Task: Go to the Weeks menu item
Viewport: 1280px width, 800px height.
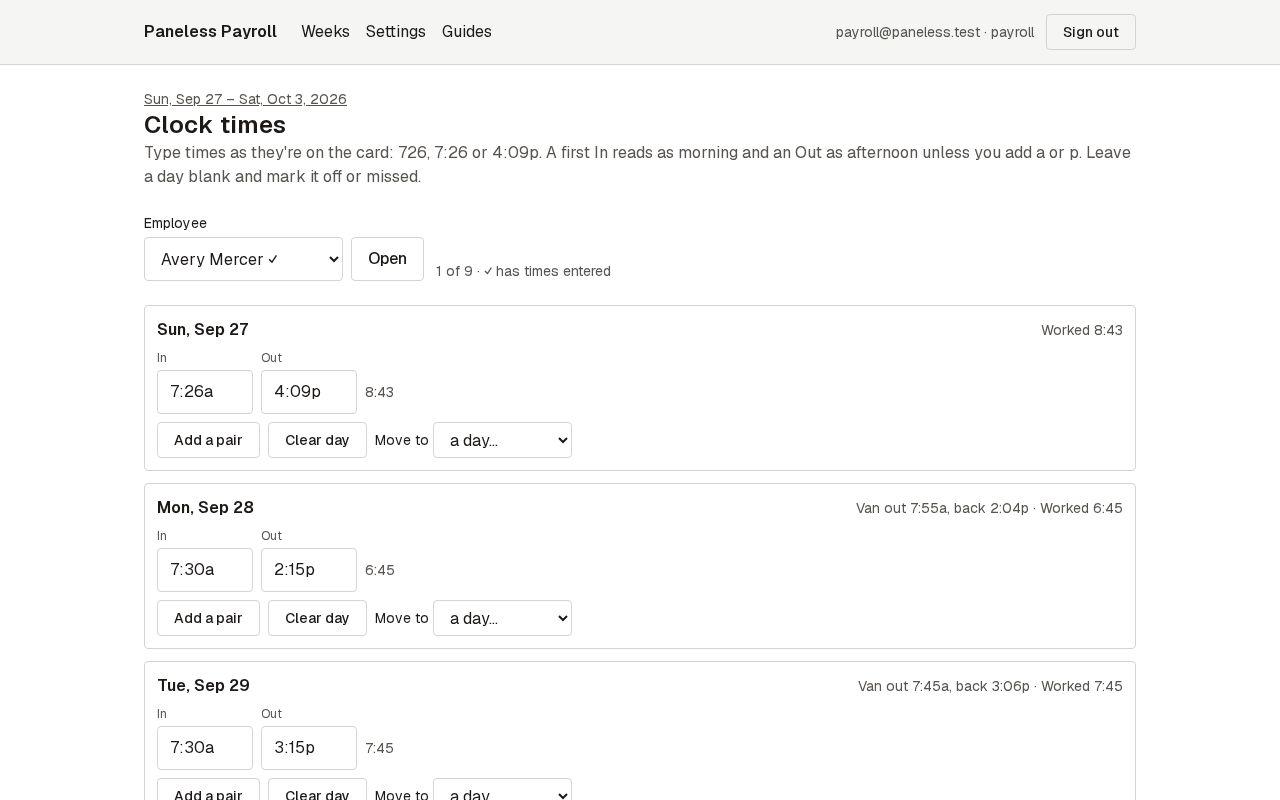Action: point(325,32)
